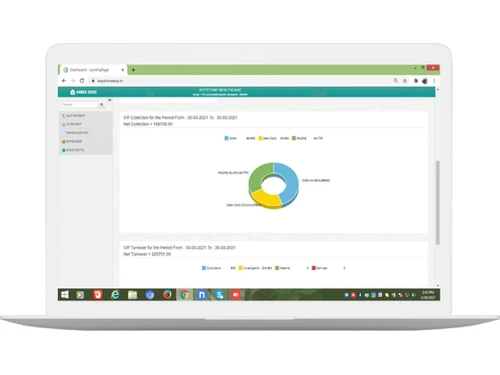
Task: Open the browser zoom magnifier icon
Action: [x=396, y=81]
